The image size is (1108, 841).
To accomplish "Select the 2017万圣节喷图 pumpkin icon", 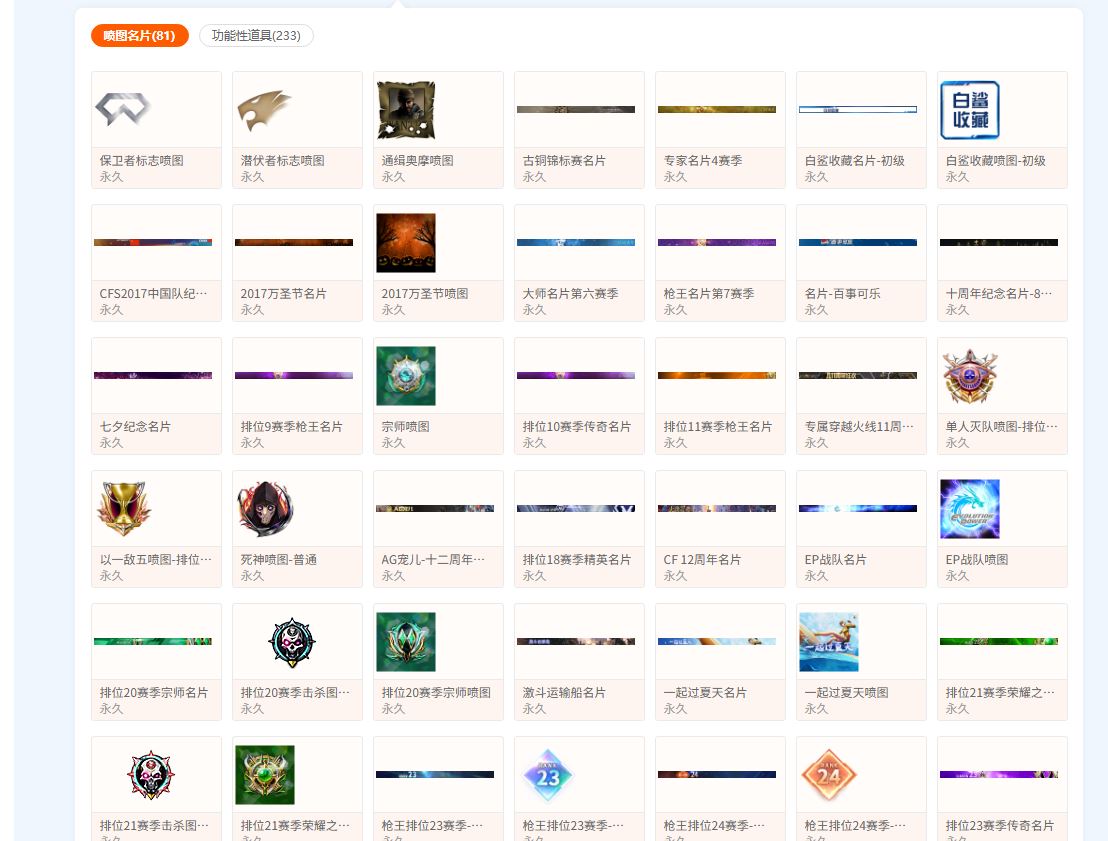I will pos(406,243).
